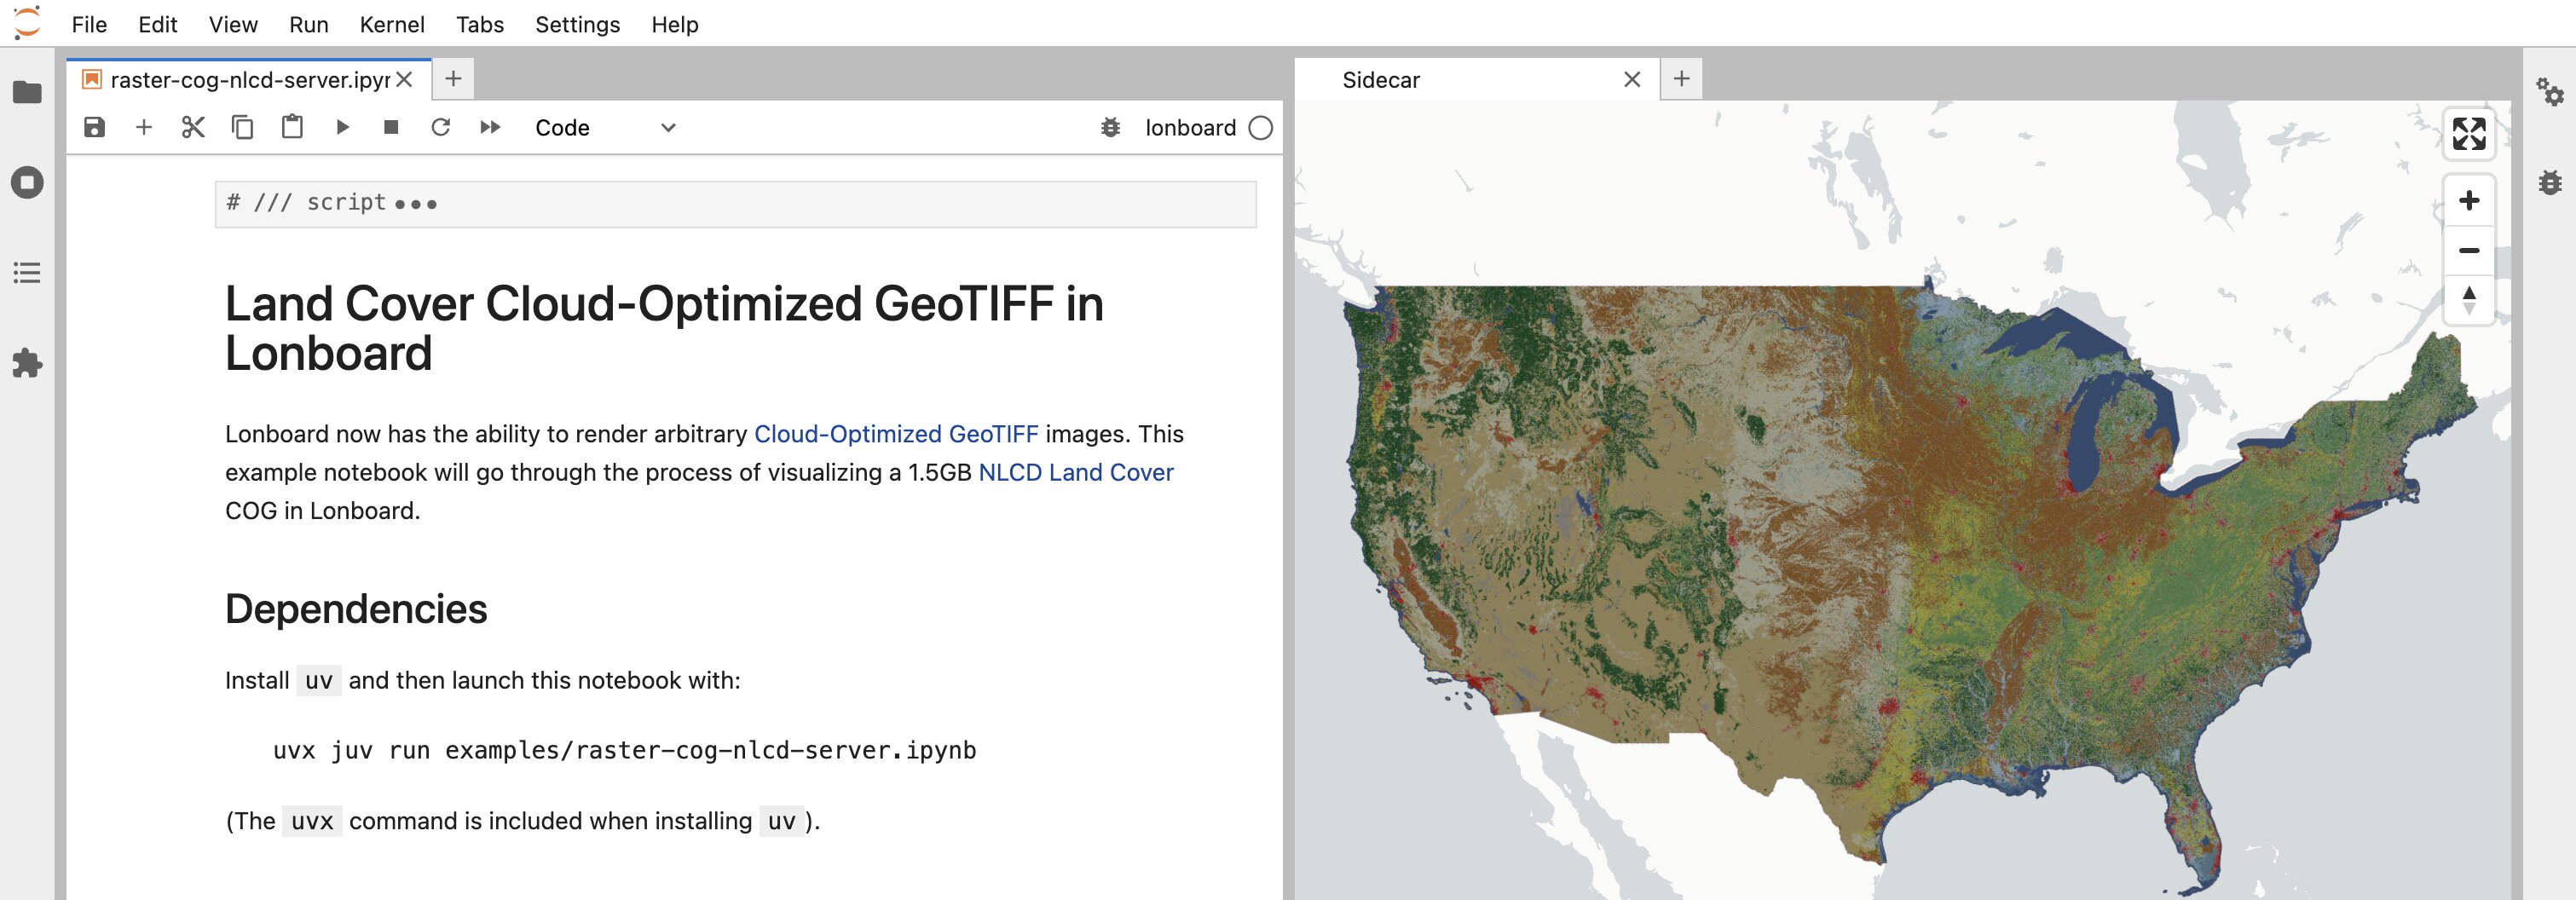Open the Cloud-Optimized GeoTIFF link
This screenshot has height=900, width=2576.
[x=895, y=434]
